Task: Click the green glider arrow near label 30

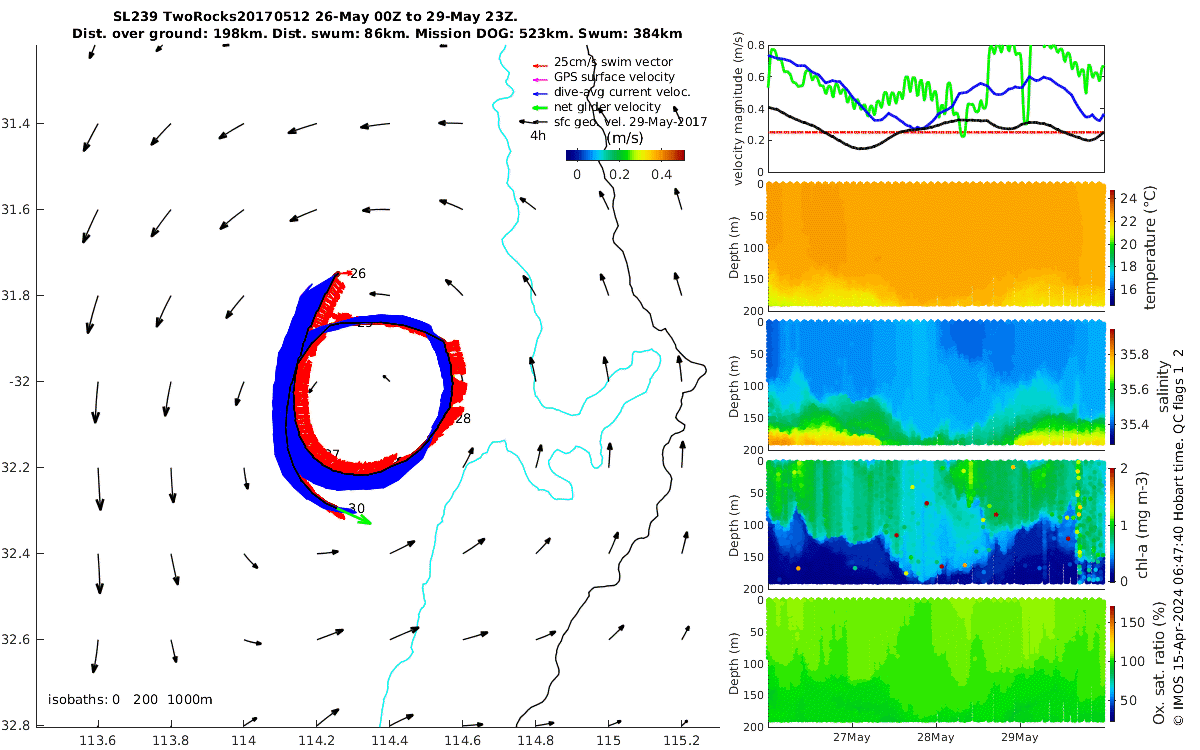Action: point(355,516)
